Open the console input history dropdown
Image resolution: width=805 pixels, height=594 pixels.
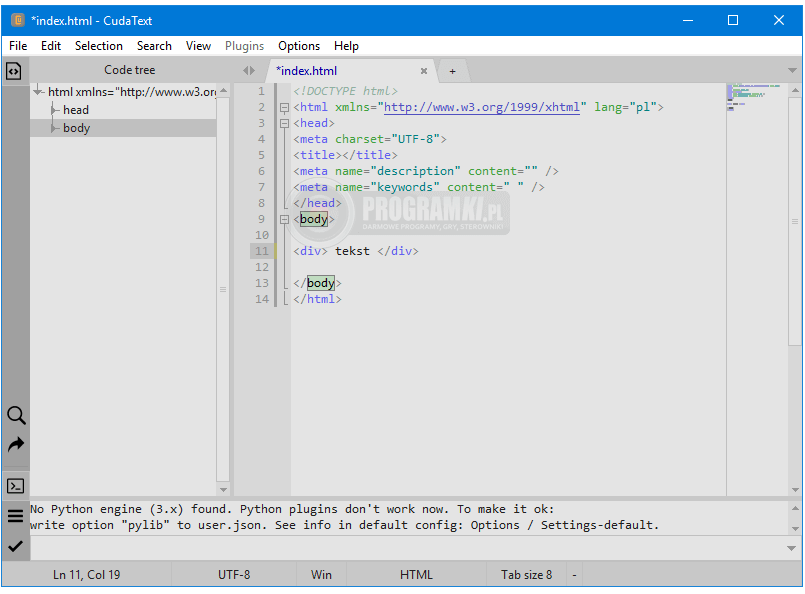tap(791, 548)
